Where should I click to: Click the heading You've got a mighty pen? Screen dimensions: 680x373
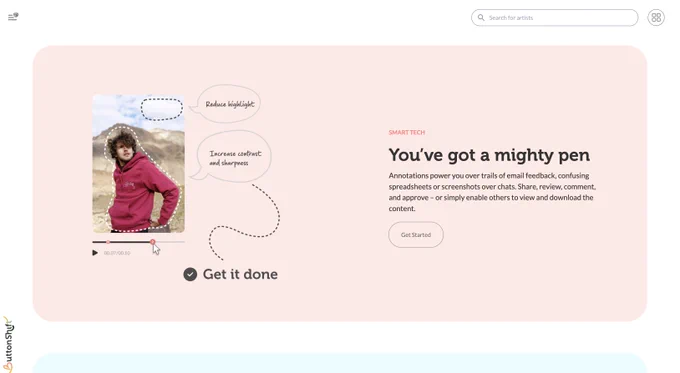489,155
